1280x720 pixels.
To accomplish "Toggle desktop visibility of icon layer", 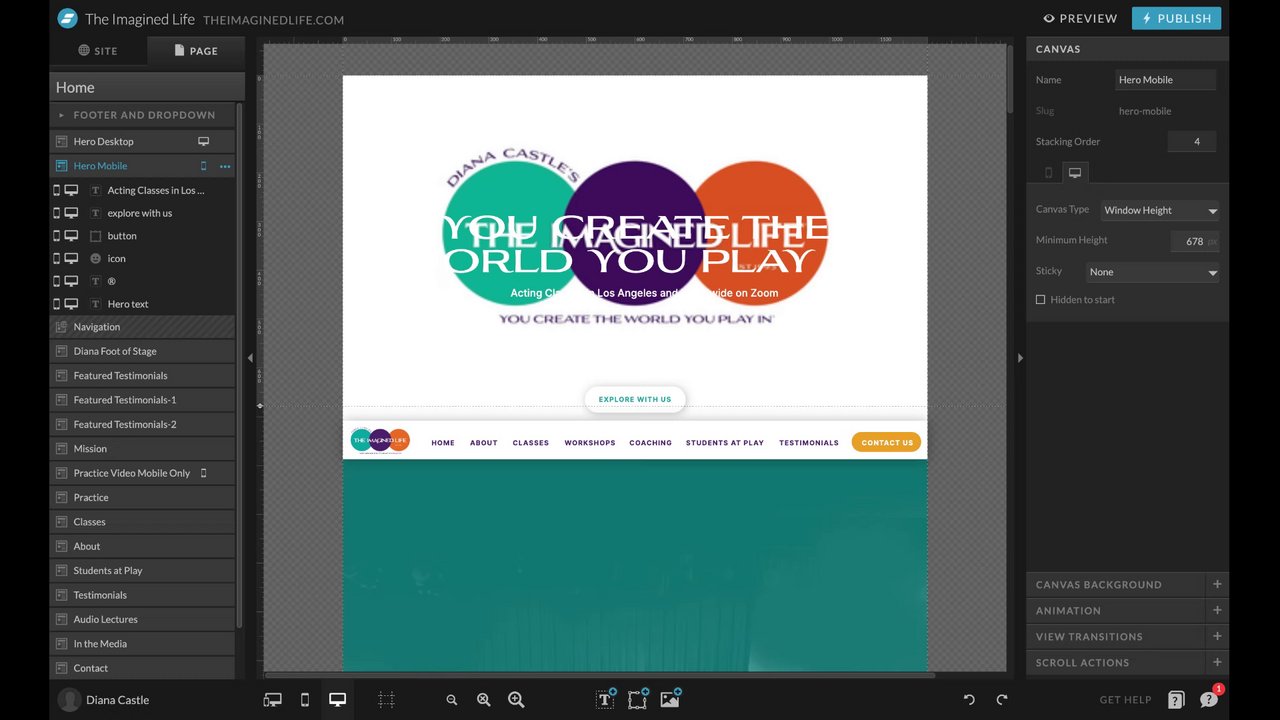I will [72, 258].
